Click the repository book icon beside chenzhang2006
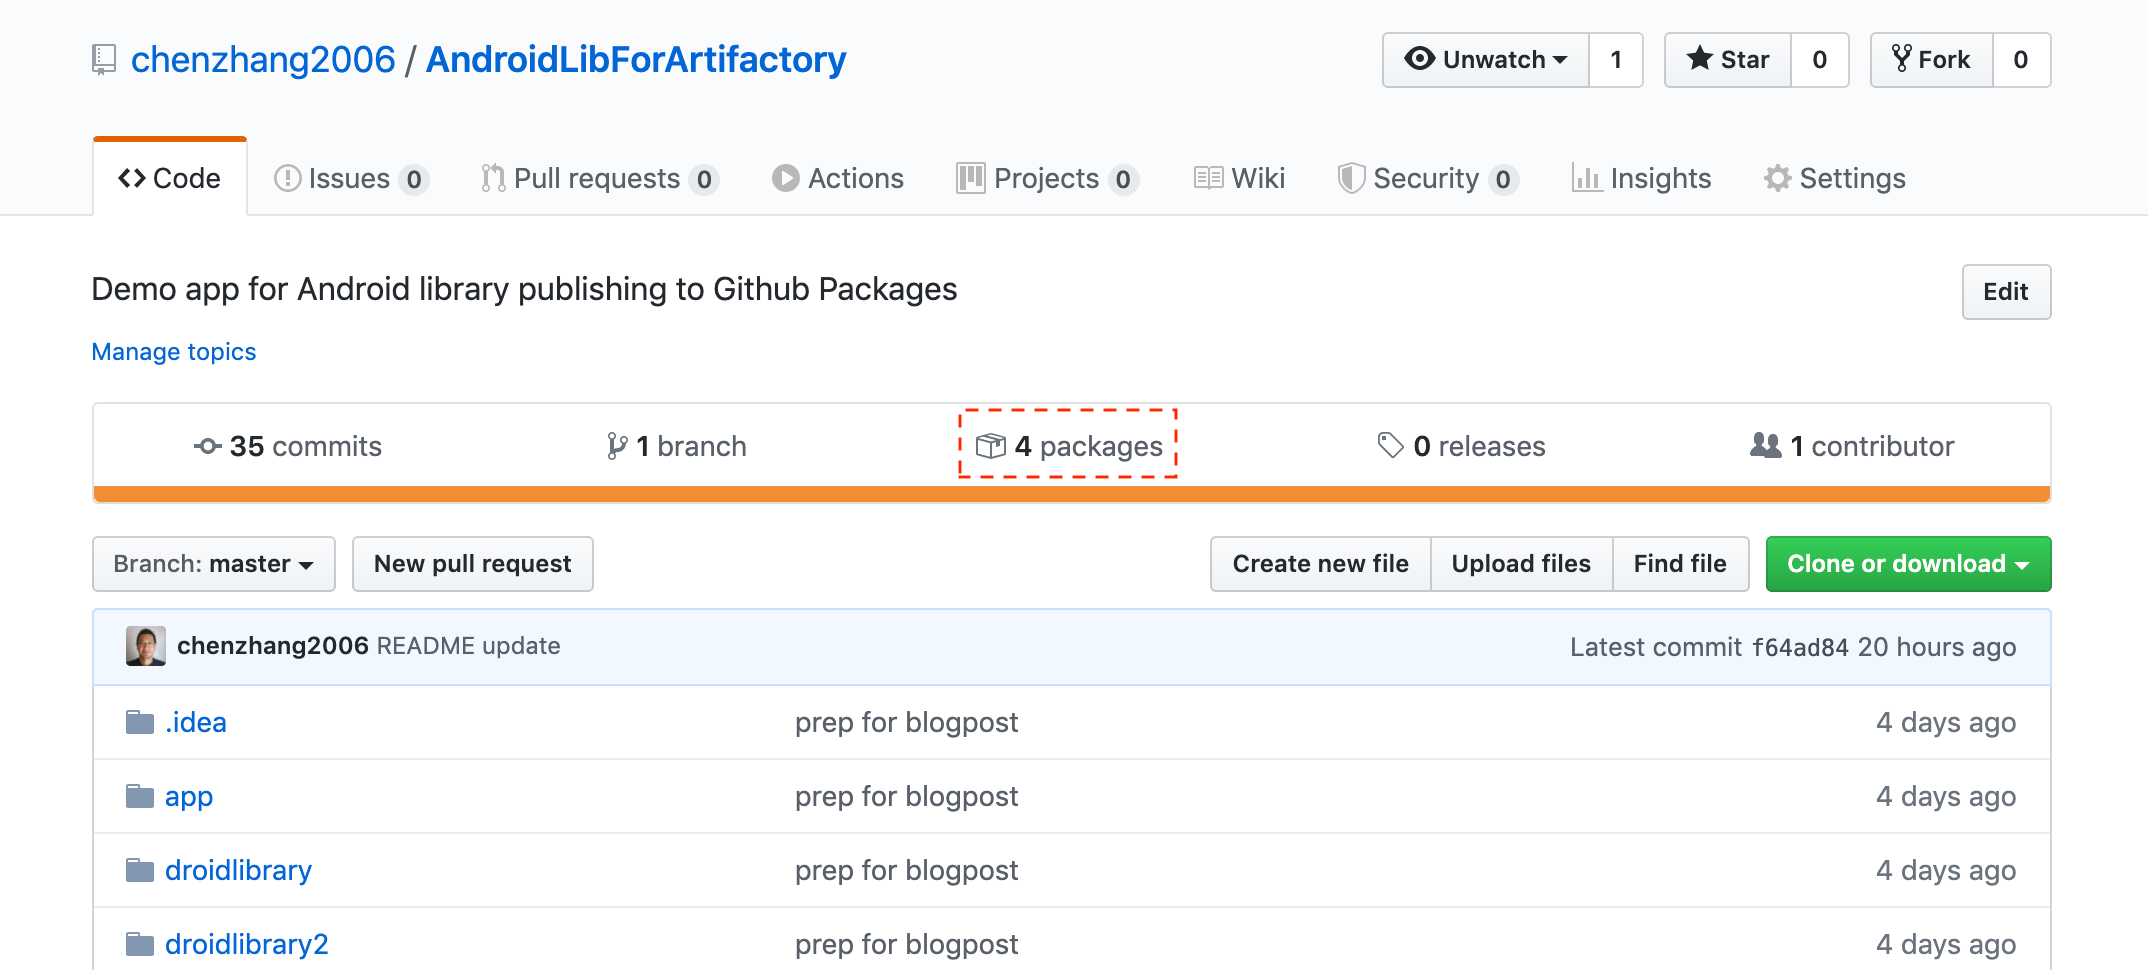The width and height of the screenshot is (2148, 970). pos(104,60)
